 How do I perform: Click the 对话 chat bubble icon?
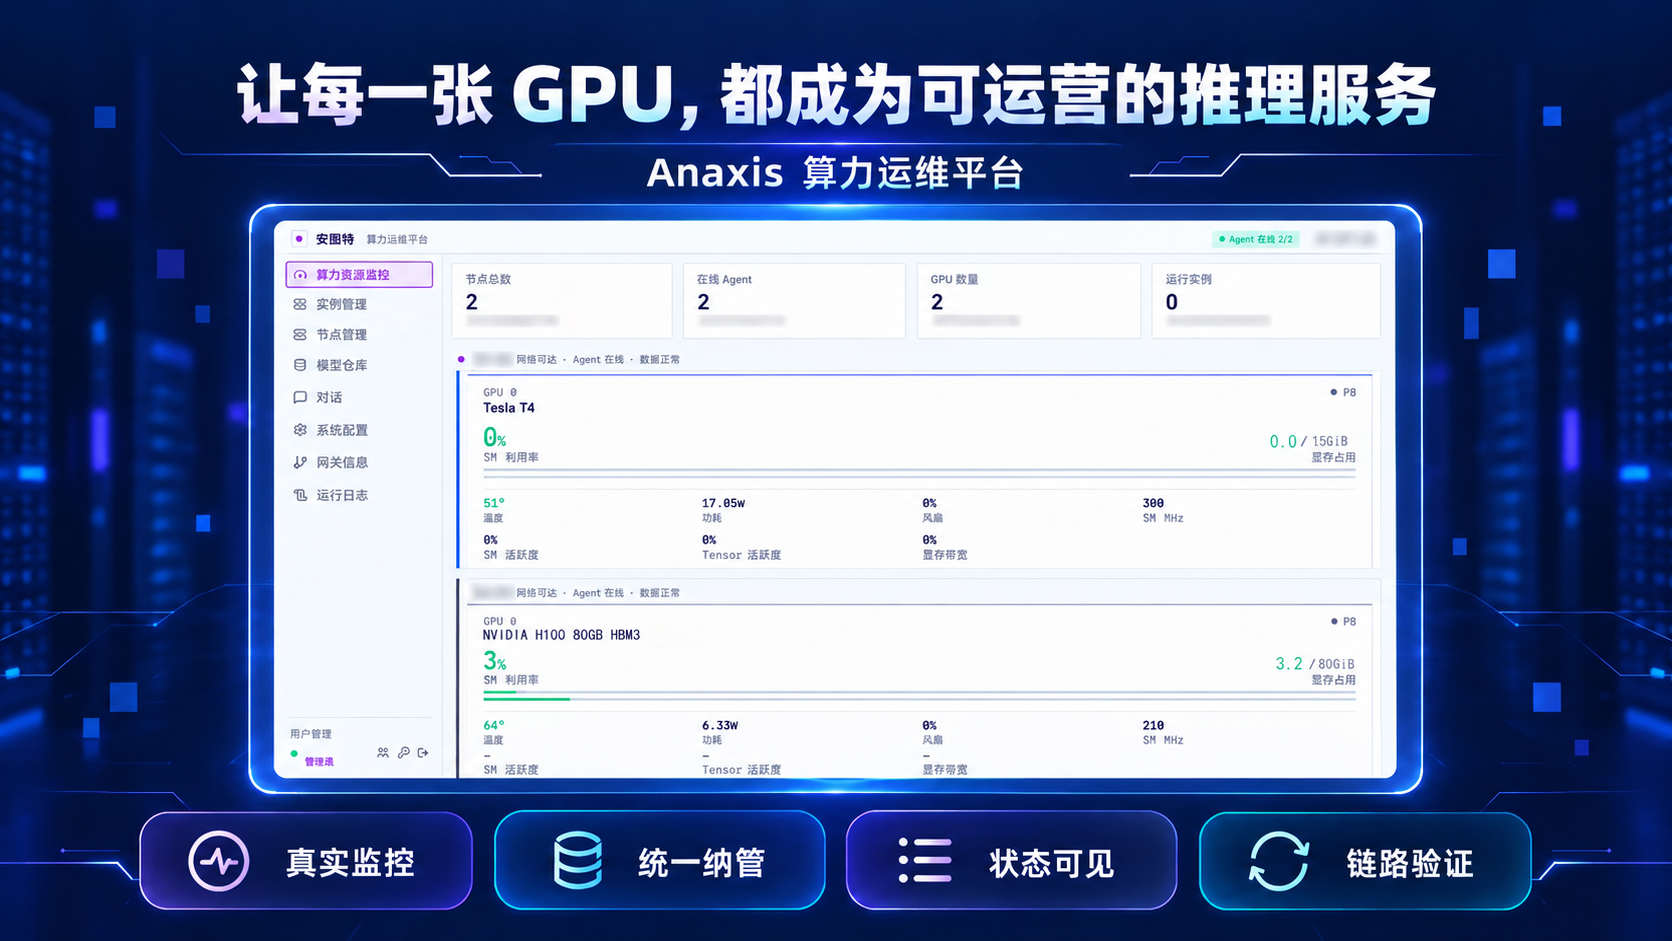point(300,397)
